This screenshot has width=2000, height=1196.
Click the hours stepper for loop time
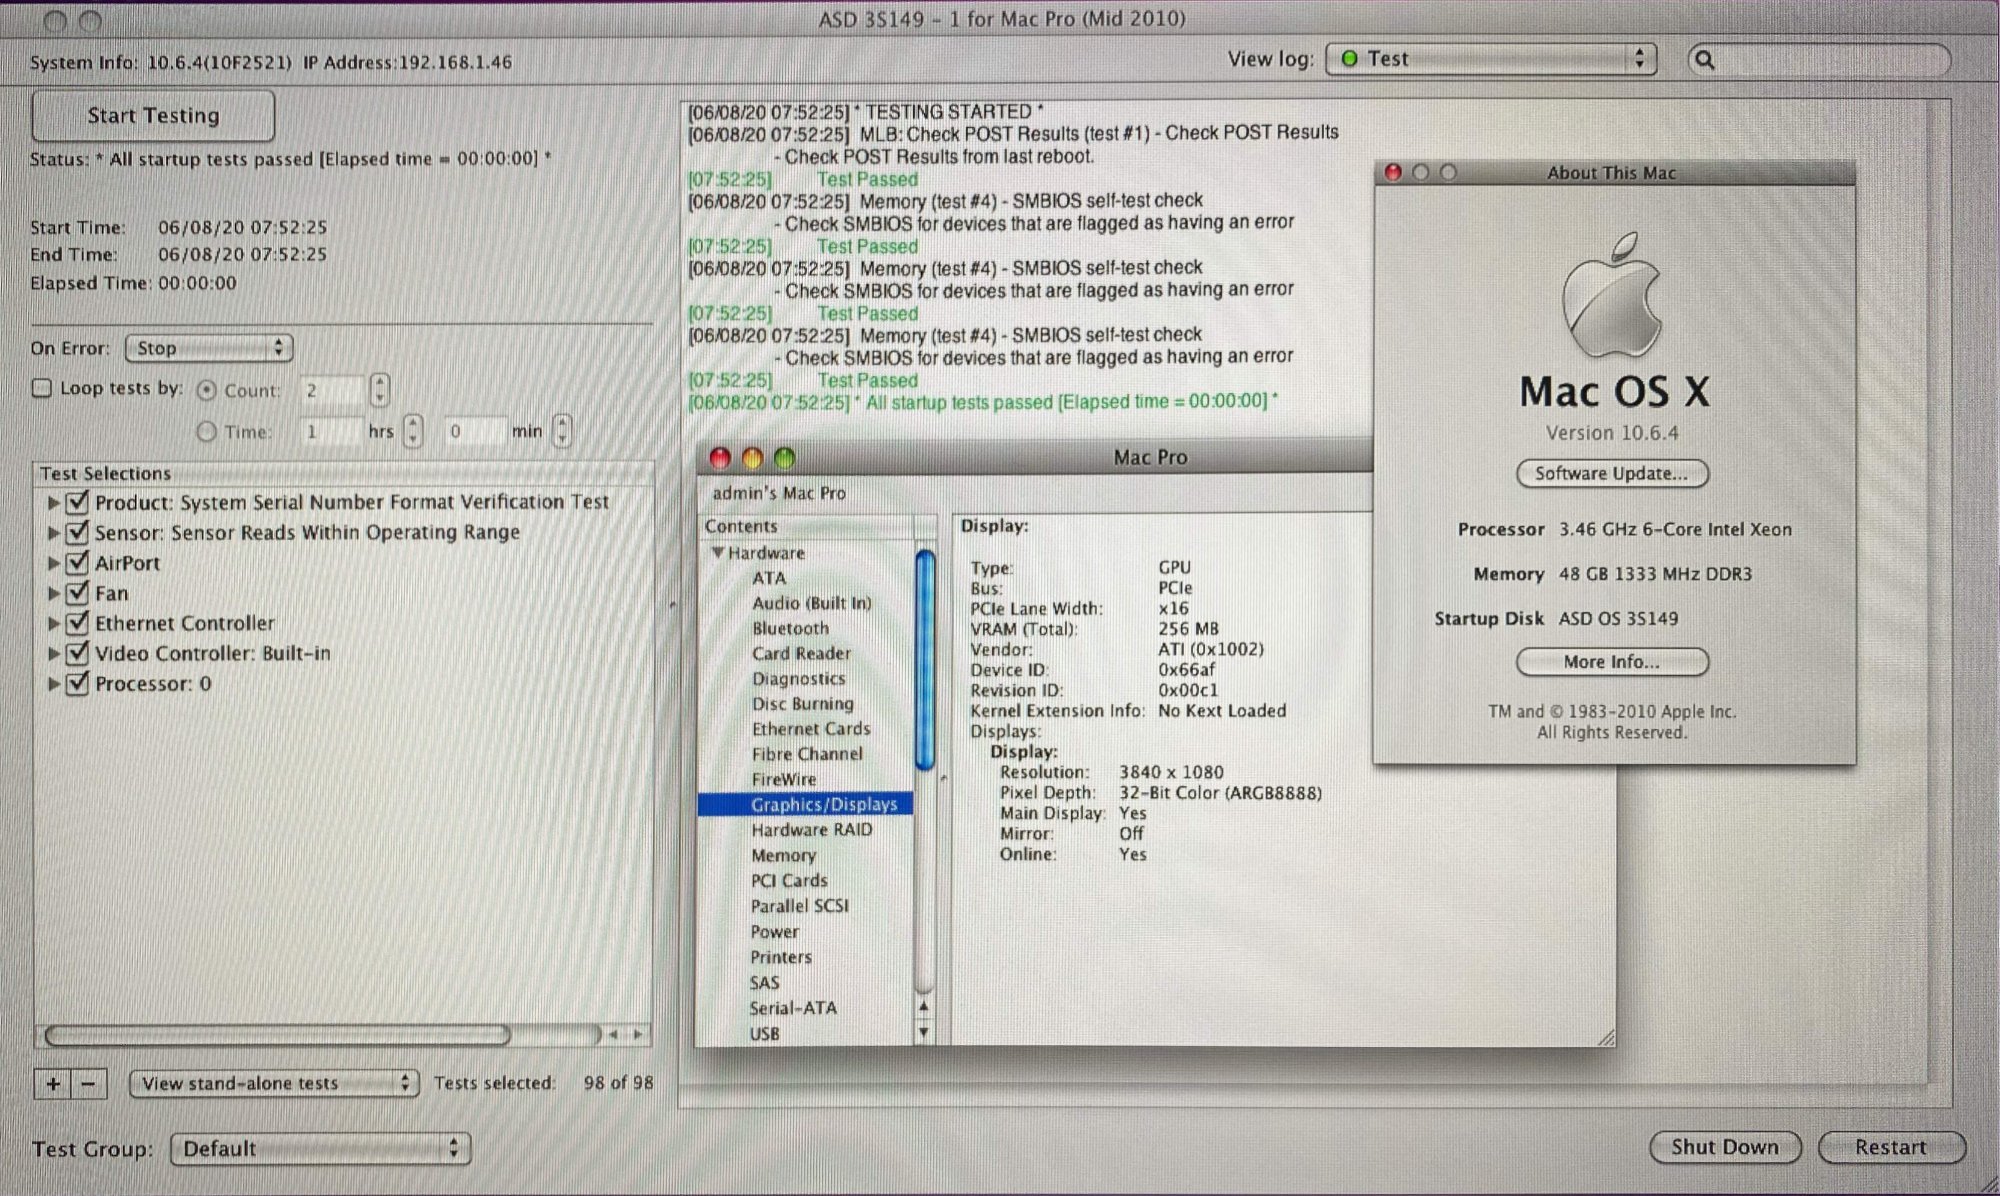point(413,431)
